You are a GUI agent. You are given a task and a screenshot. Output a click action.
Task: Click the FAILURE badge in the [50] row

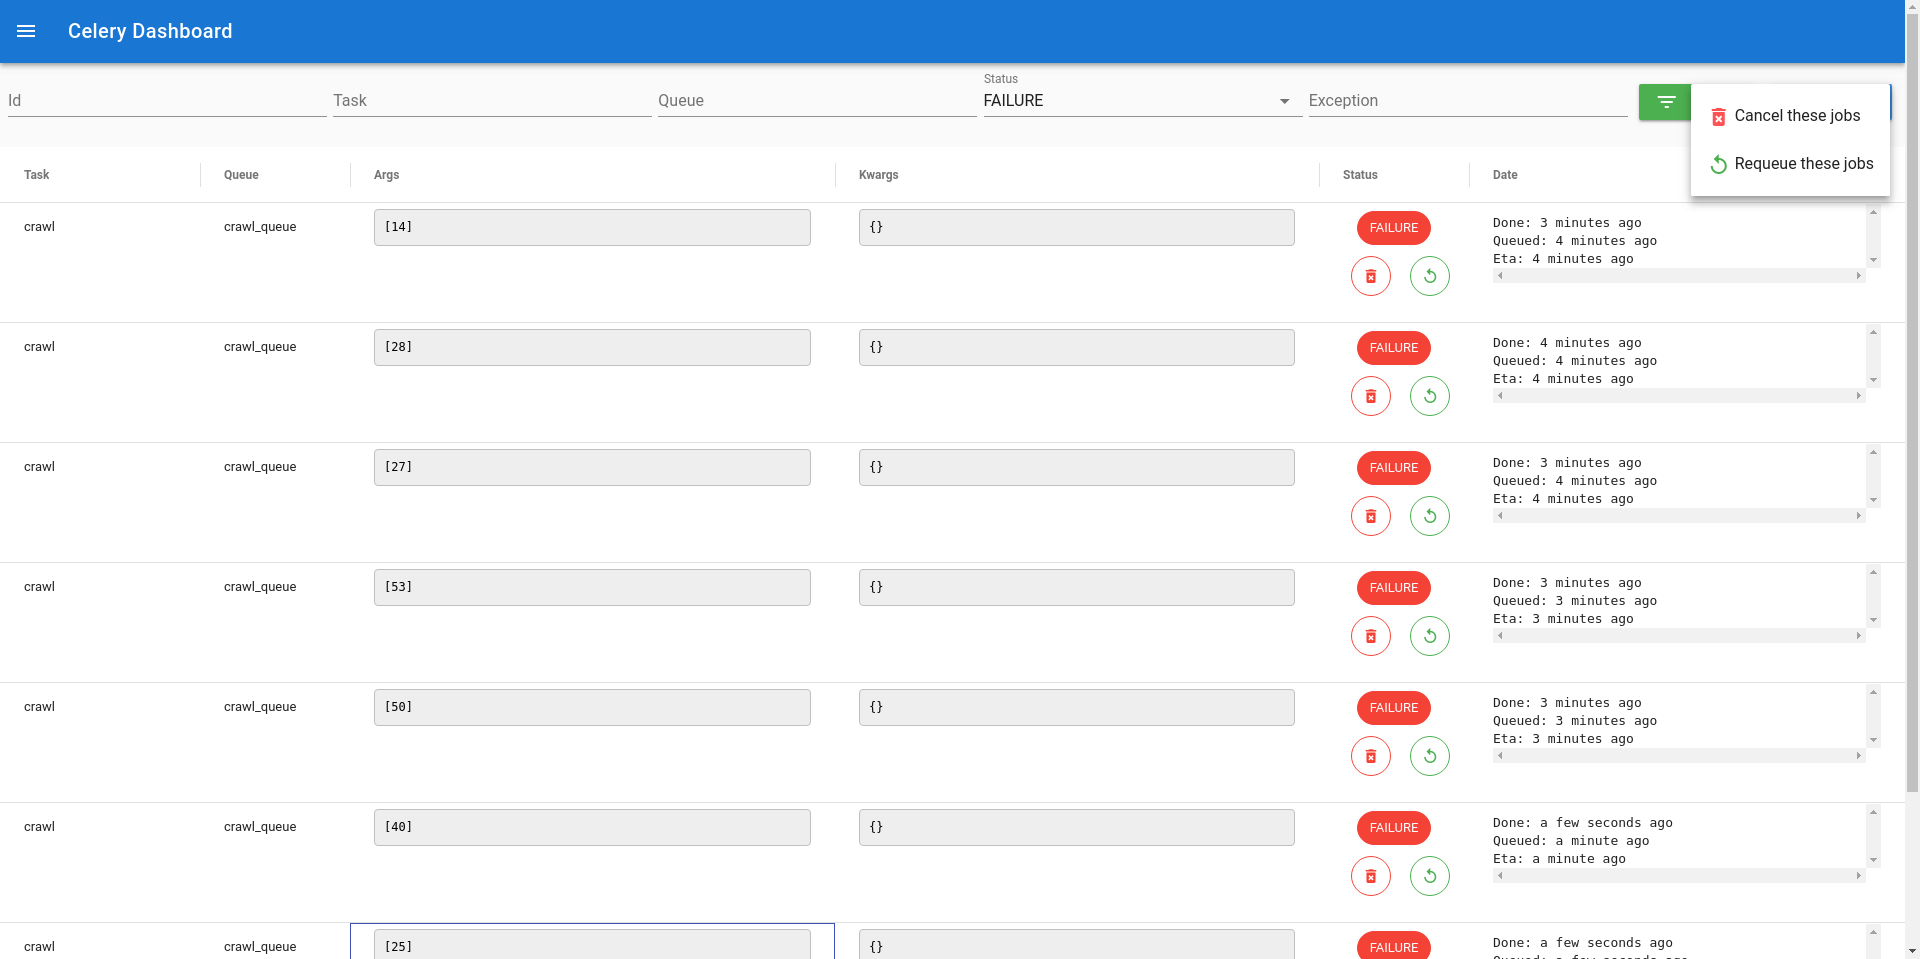[x=1393, y=708]
